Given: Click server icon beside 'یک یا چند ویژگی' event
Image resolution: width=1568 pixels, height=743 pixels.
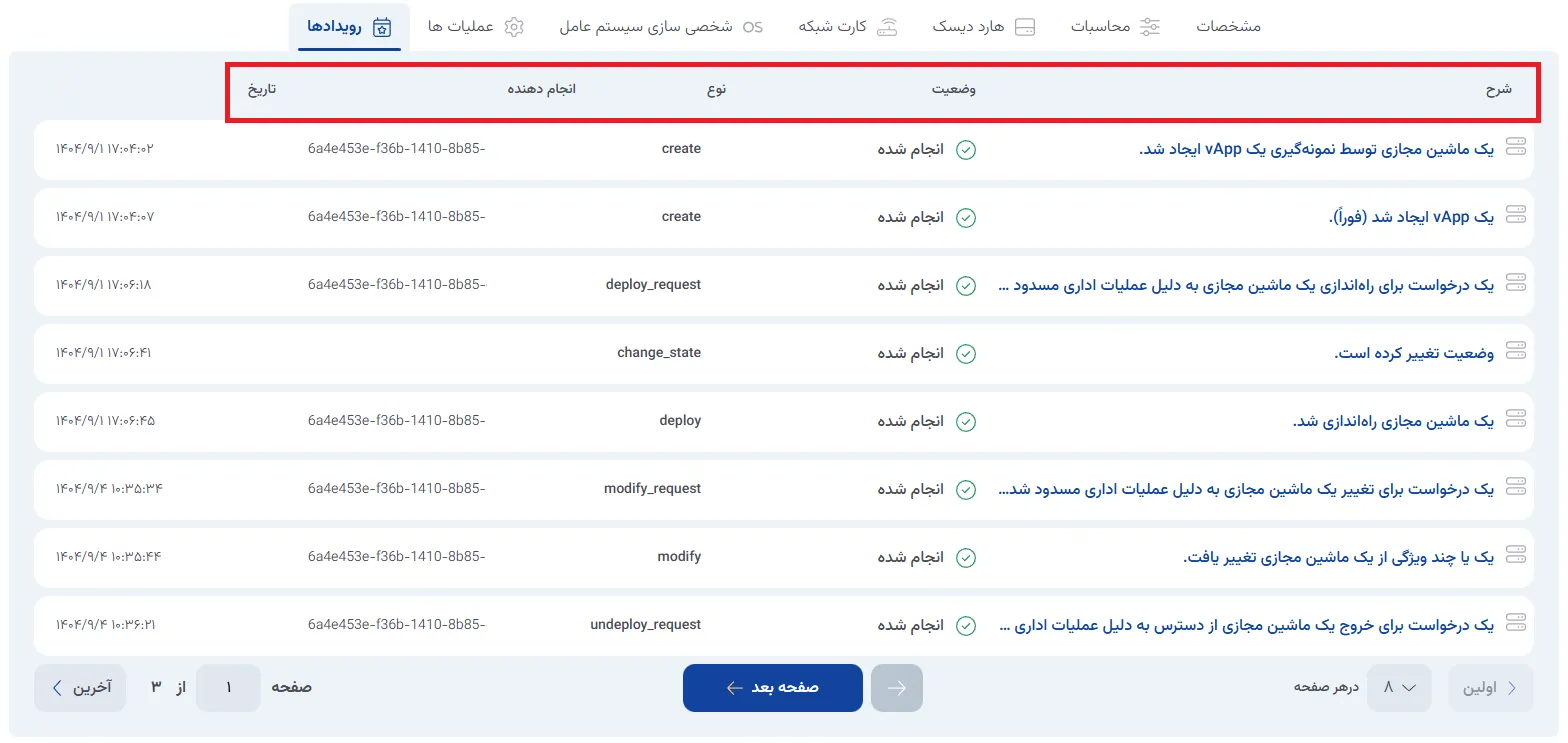Looking at the screenshot, I should pos(1516,554).
